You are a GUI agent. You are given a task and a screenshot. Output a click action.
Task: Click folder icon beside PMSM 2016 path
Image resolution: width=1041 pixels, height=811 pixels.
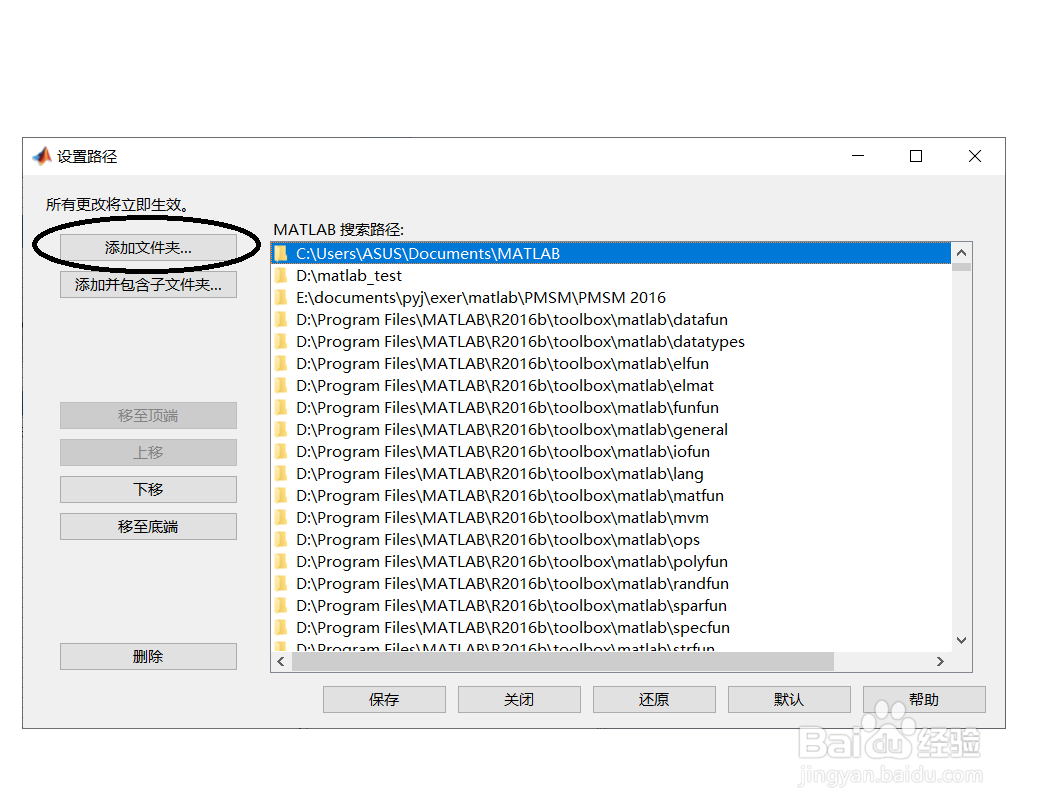[x=281, y=297]
